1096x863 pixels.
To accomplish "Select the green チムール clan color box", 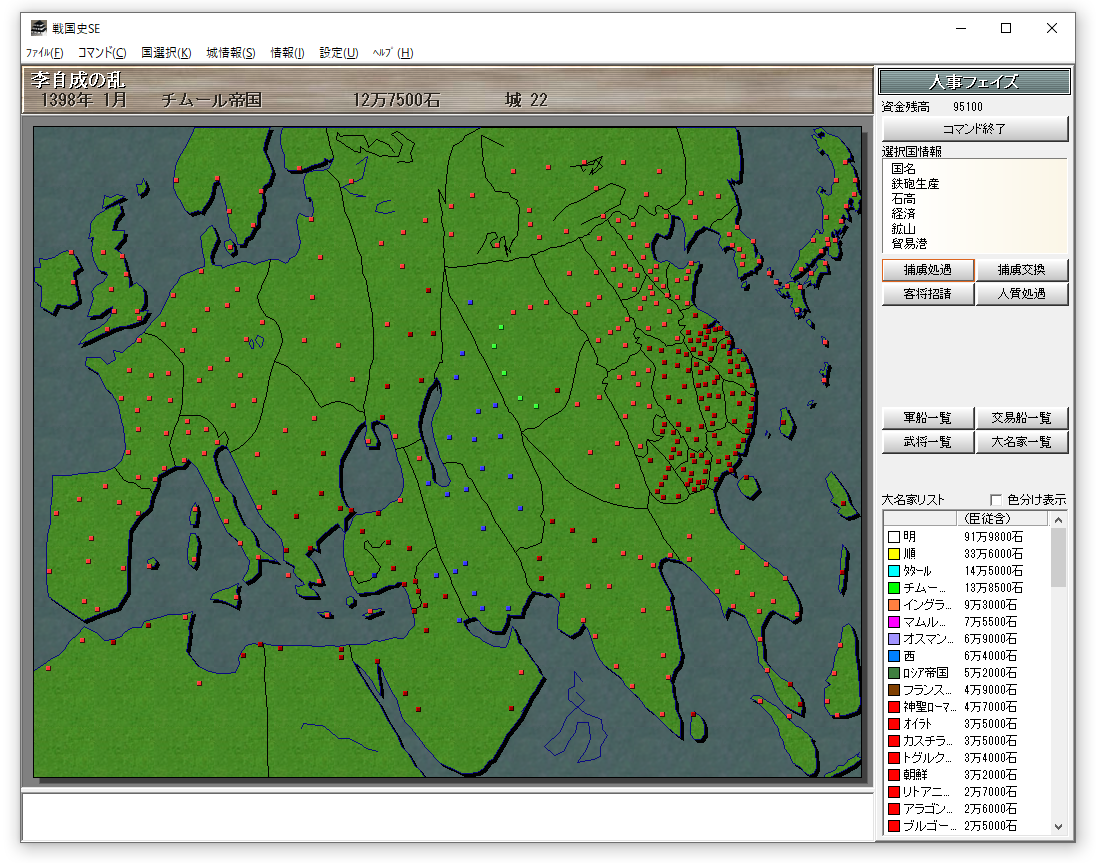I will (894, 588).
